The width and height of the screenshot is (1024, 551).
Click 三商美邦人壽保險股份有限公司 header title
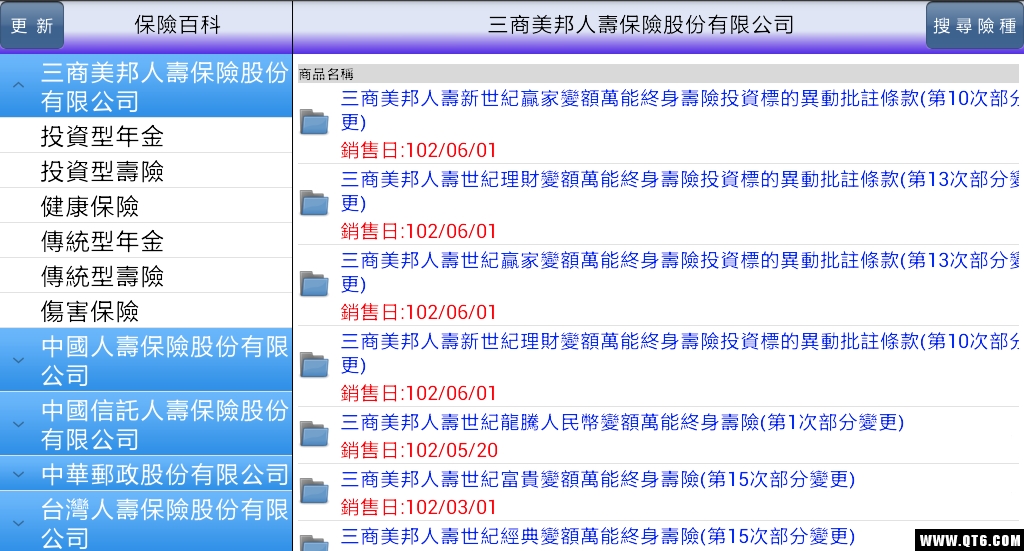641,25
